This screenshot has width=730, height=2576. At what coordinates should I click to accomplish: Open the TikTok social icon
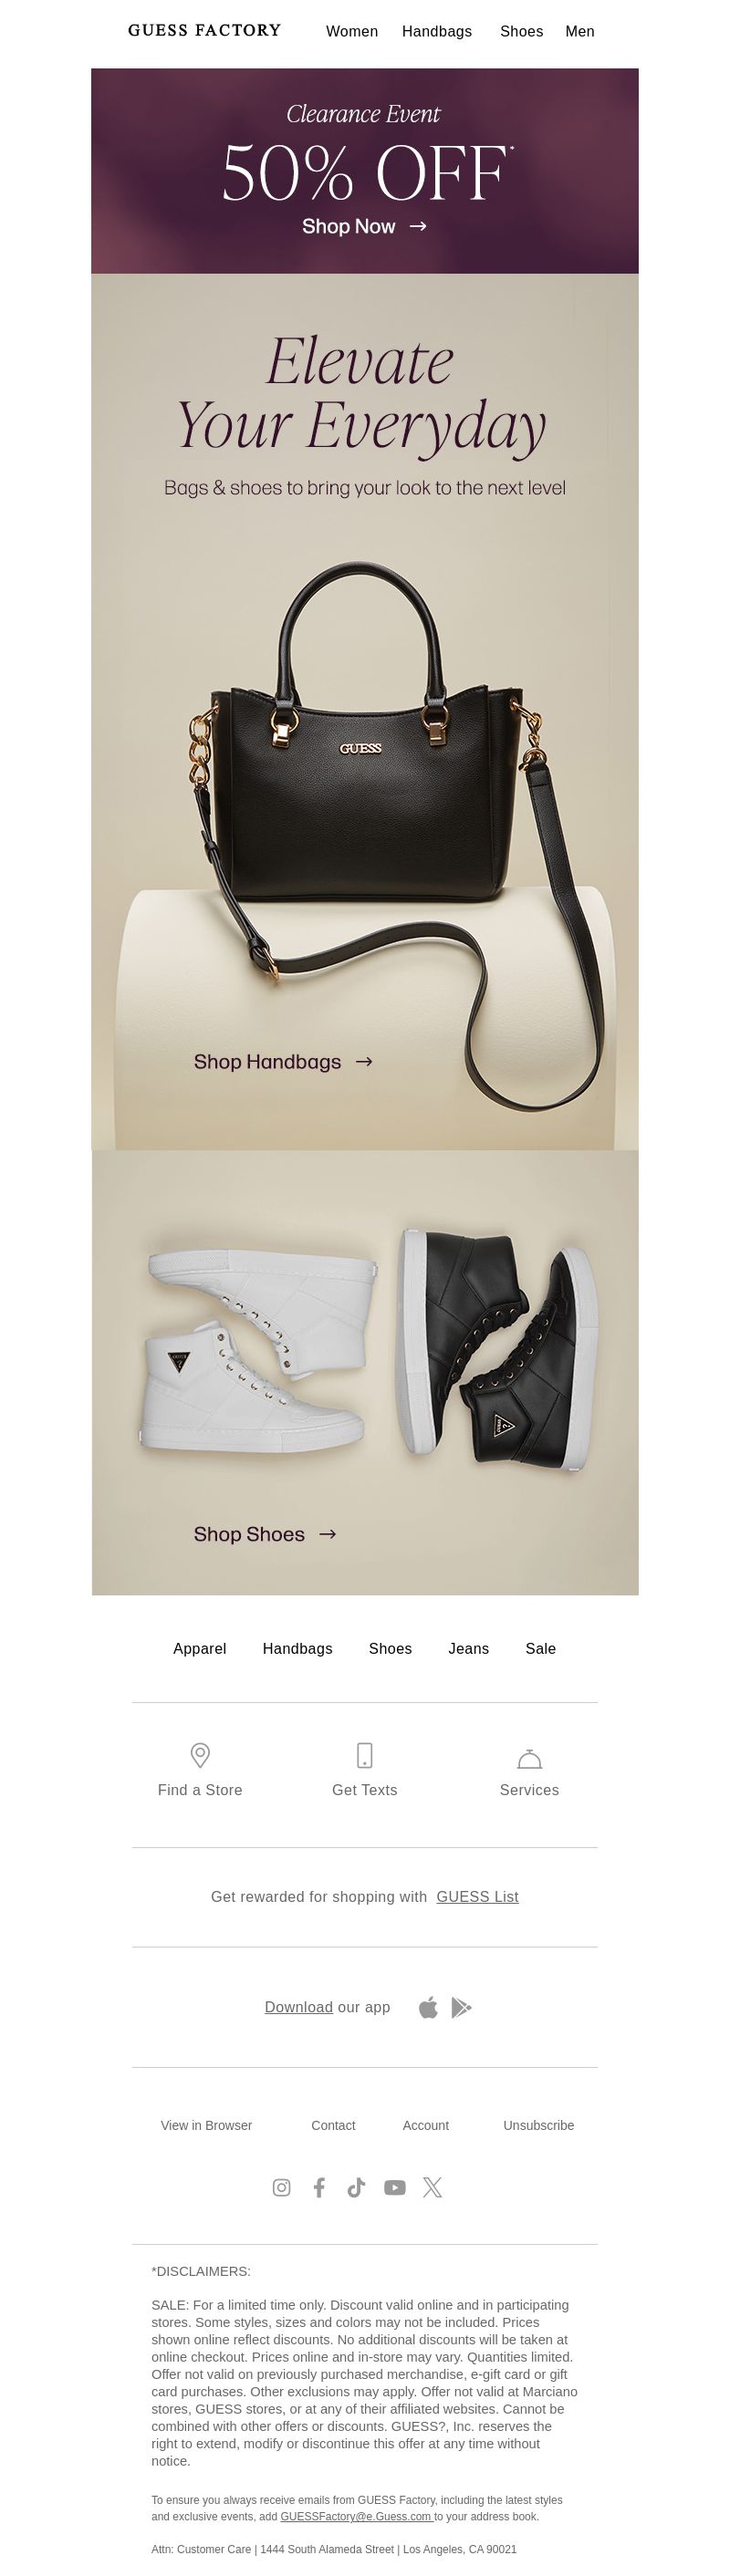point(356,2187)
